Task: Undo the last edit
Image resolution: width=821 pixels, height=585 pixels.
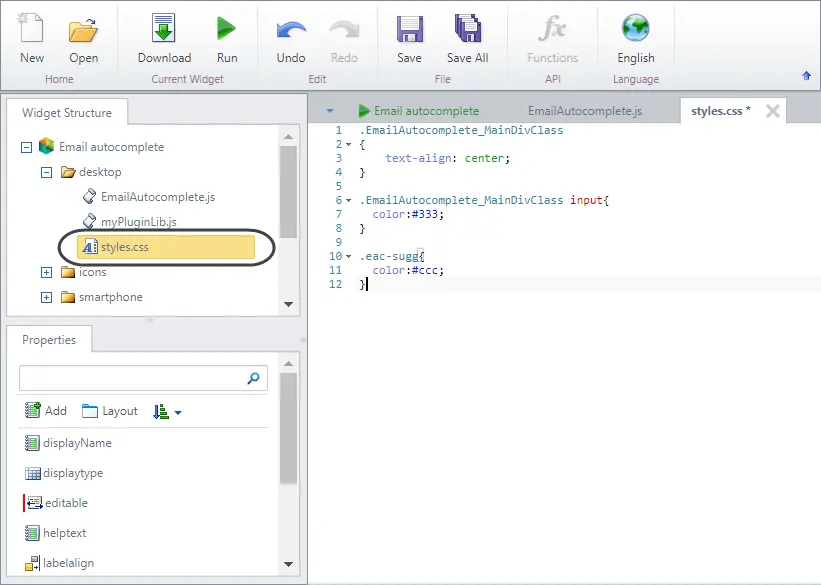Action: click(x=291, y=30)
